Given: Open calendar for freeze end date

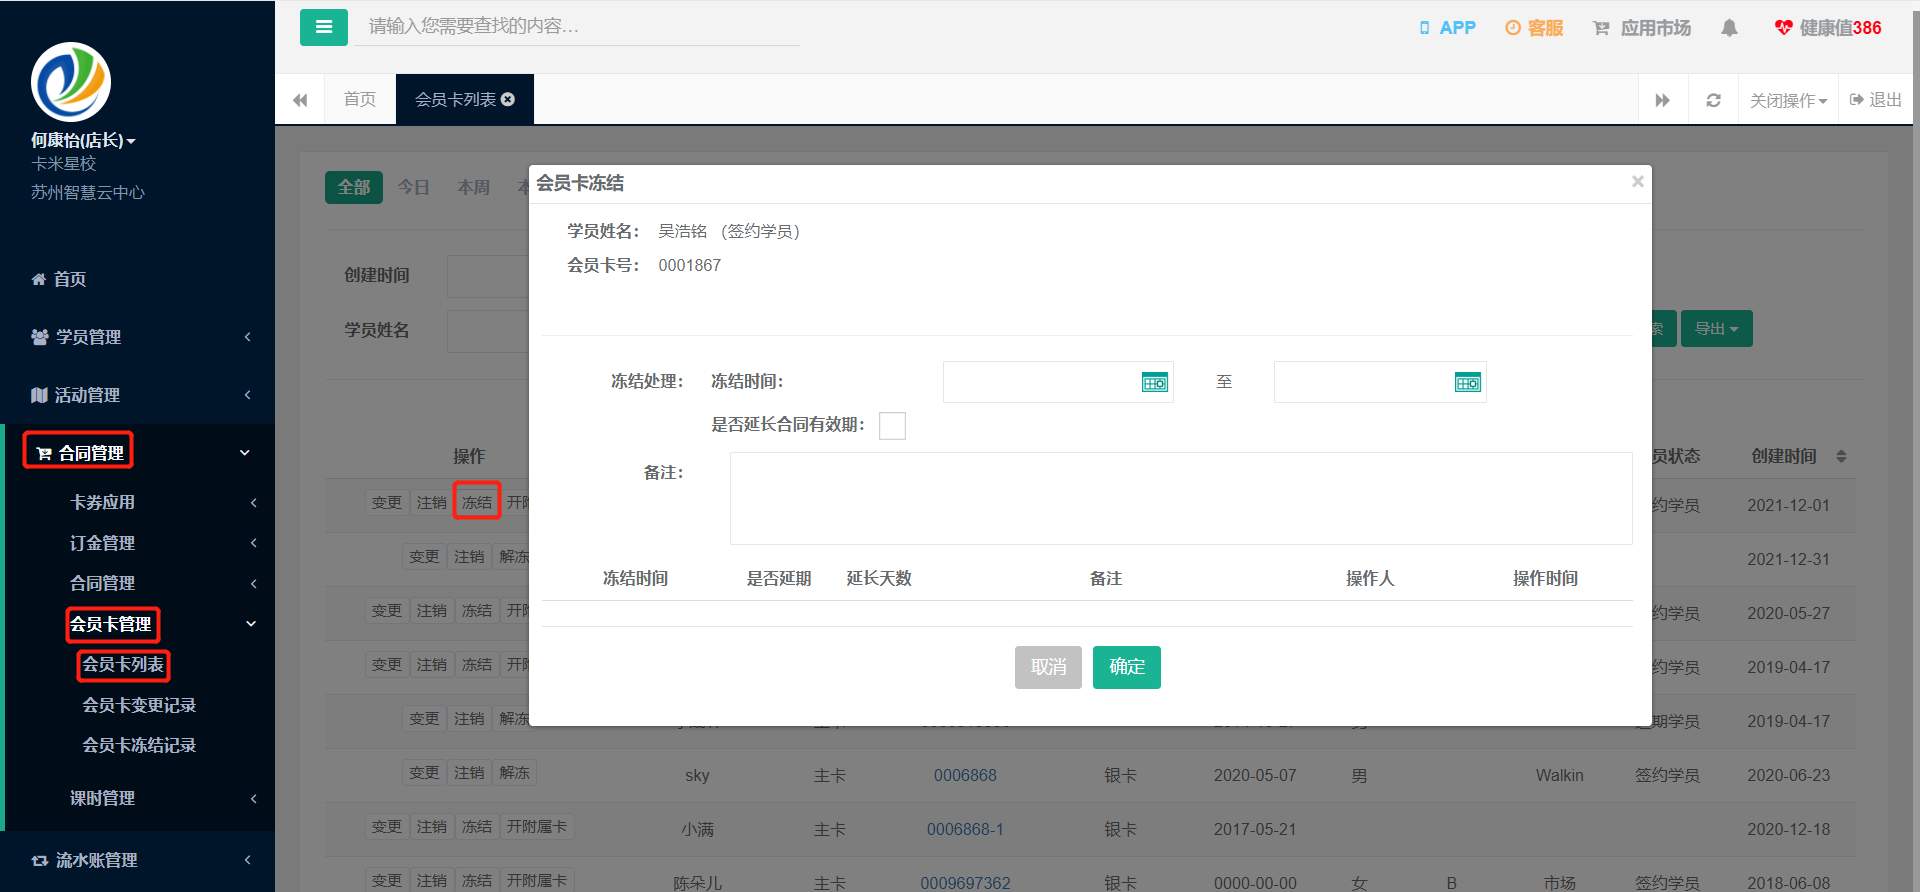Looking at the screenshot, I should 1468,383.
